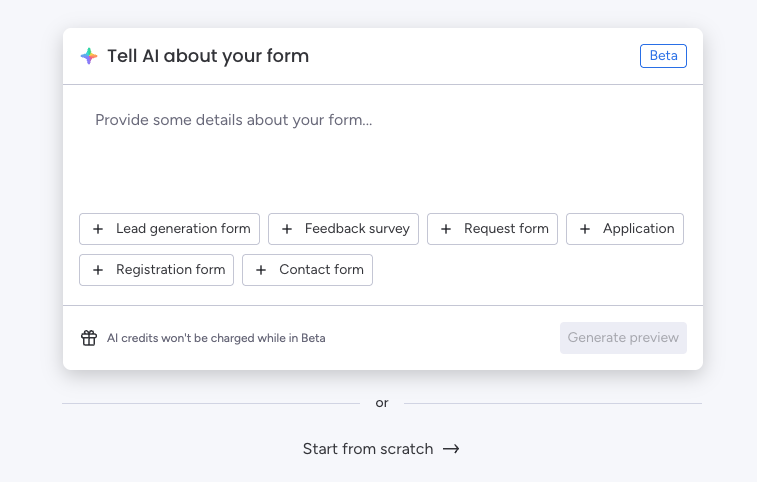Image resolution: width=757 pixels, height=482 pixels.
Task: Click the arrow beside Start from scratch
Action: [451, 449]
